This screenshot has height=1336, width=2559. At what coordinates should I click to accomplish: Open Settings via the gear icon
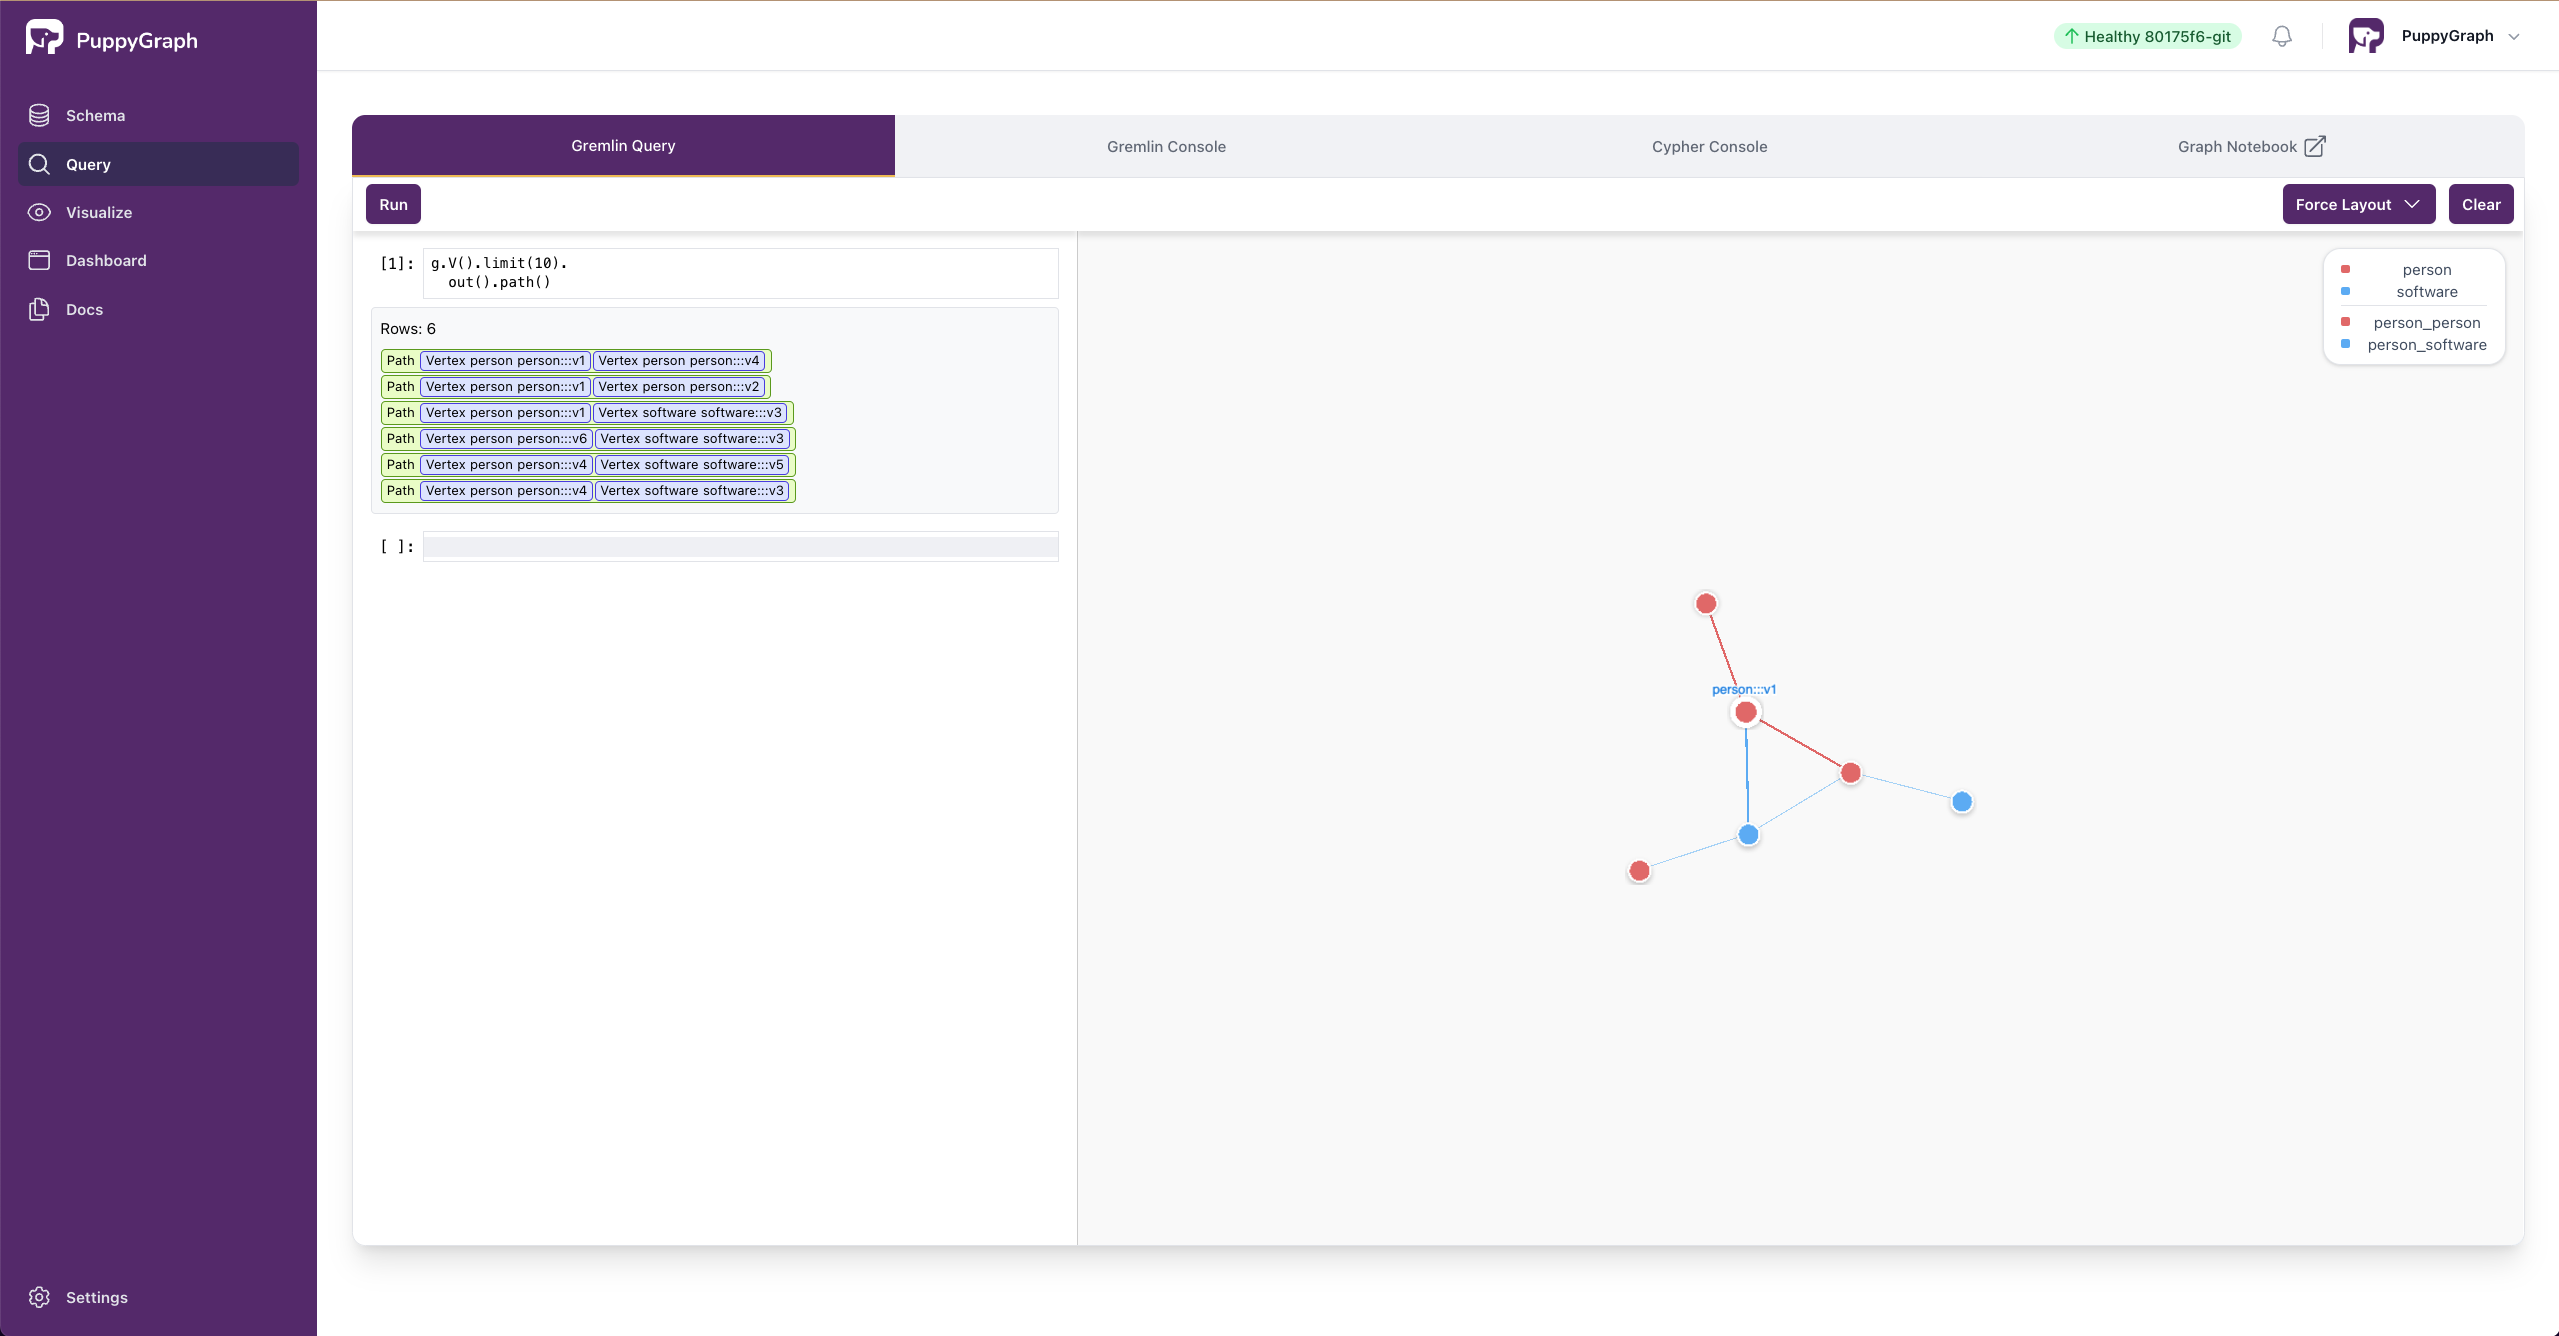point(39,1297)
